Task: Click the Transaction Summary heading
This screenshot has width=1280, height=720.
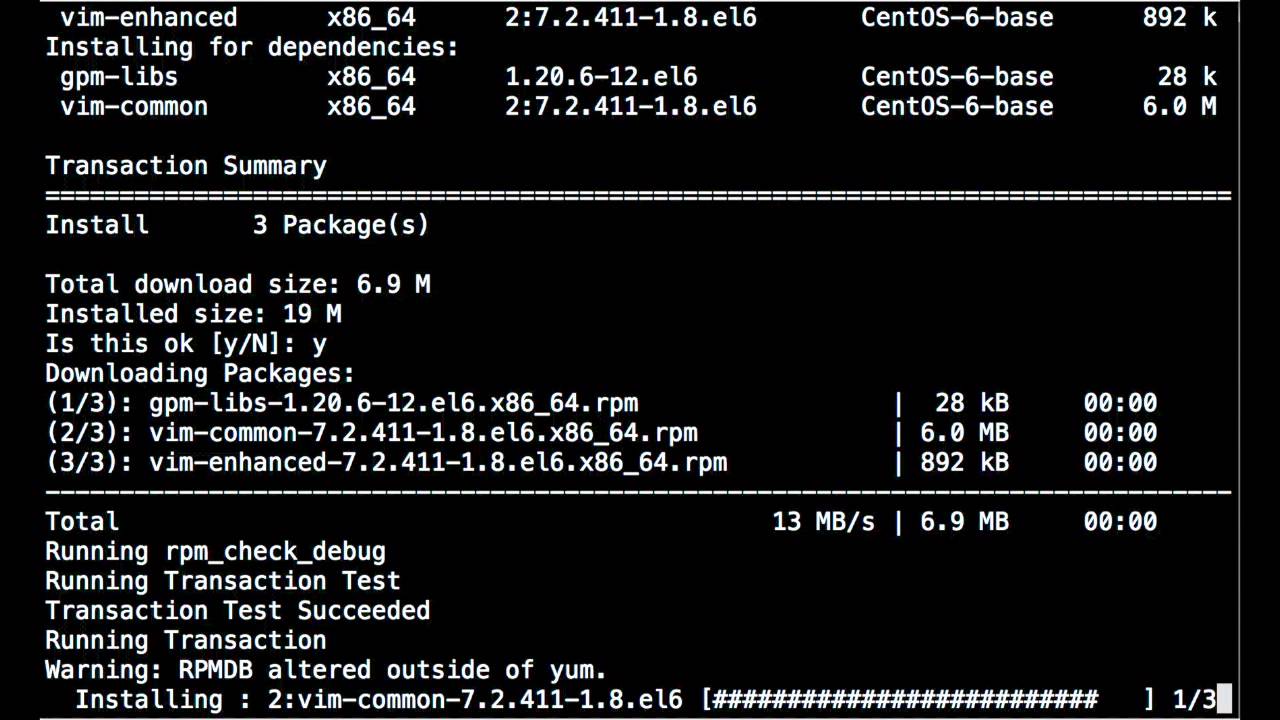Action: [186, 166]
